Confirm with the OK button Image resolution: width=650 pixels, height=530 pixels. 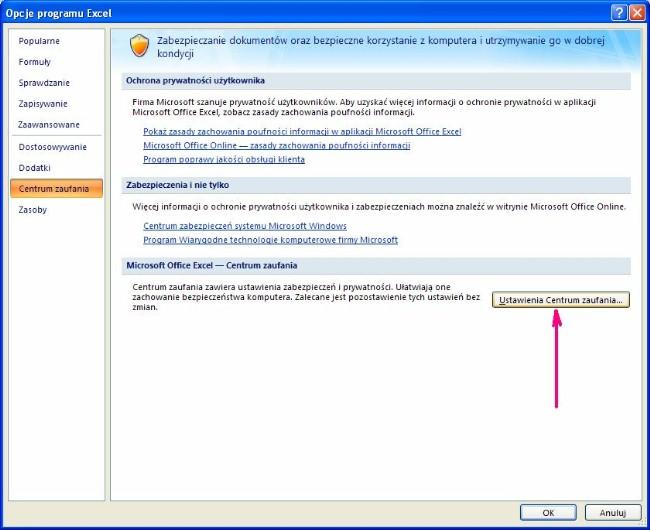[x=548, y=513]
